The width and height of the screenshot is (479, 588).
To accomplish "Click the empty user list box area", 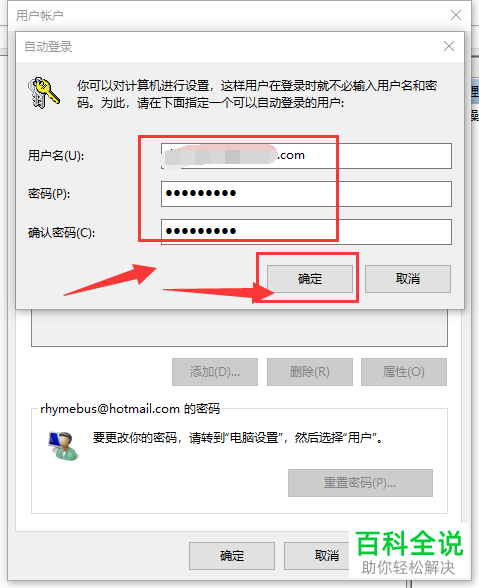I will pyautogui.click(x=239, y=328).
